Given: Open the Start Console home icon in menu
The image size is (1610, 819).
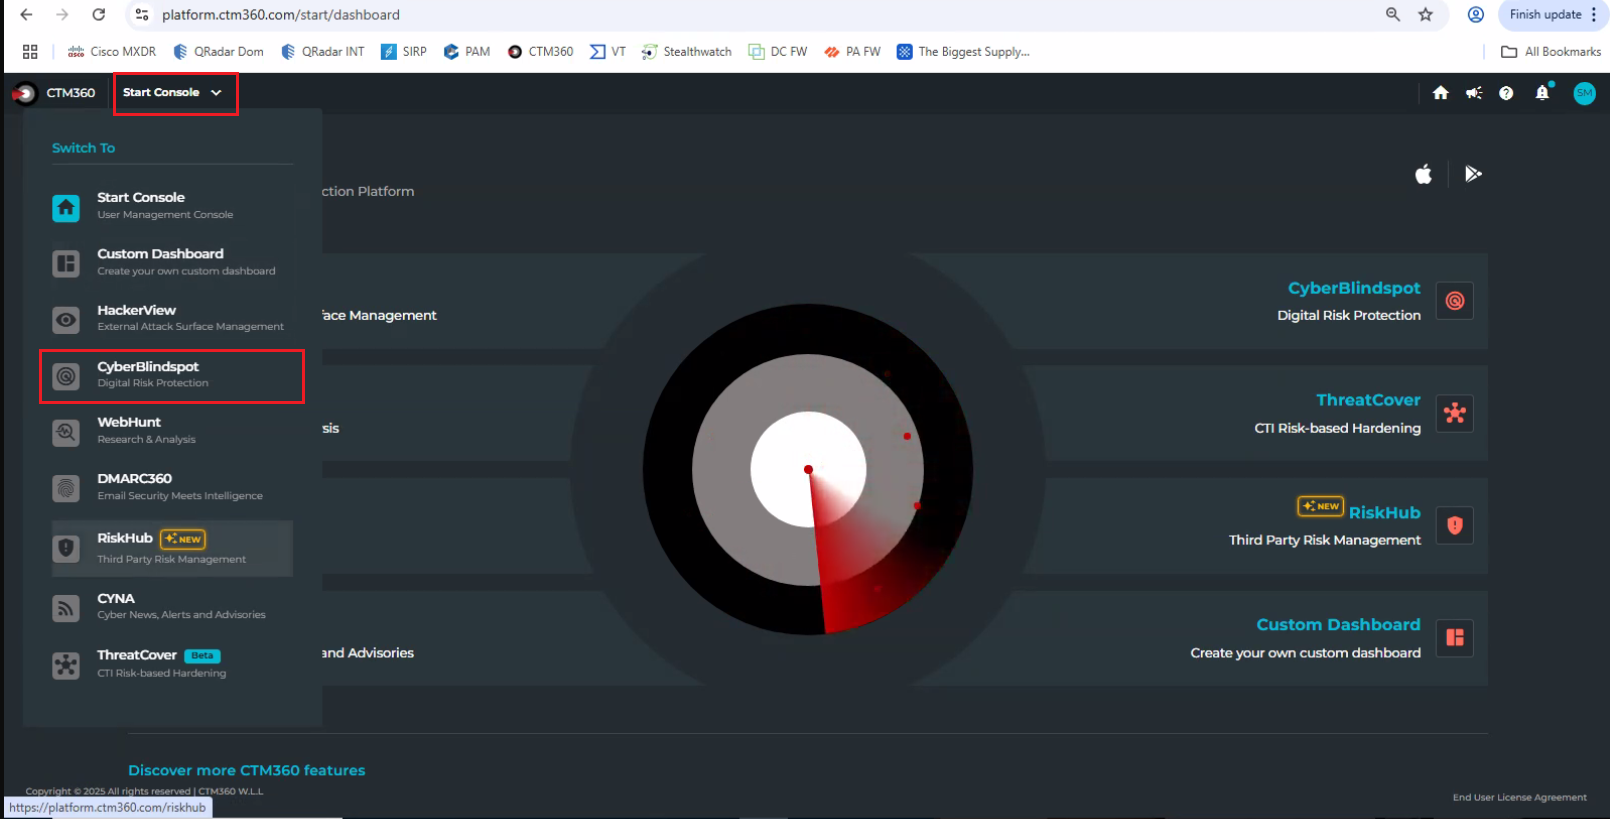Looking at the screenshot, I should [x=66, y=208].
